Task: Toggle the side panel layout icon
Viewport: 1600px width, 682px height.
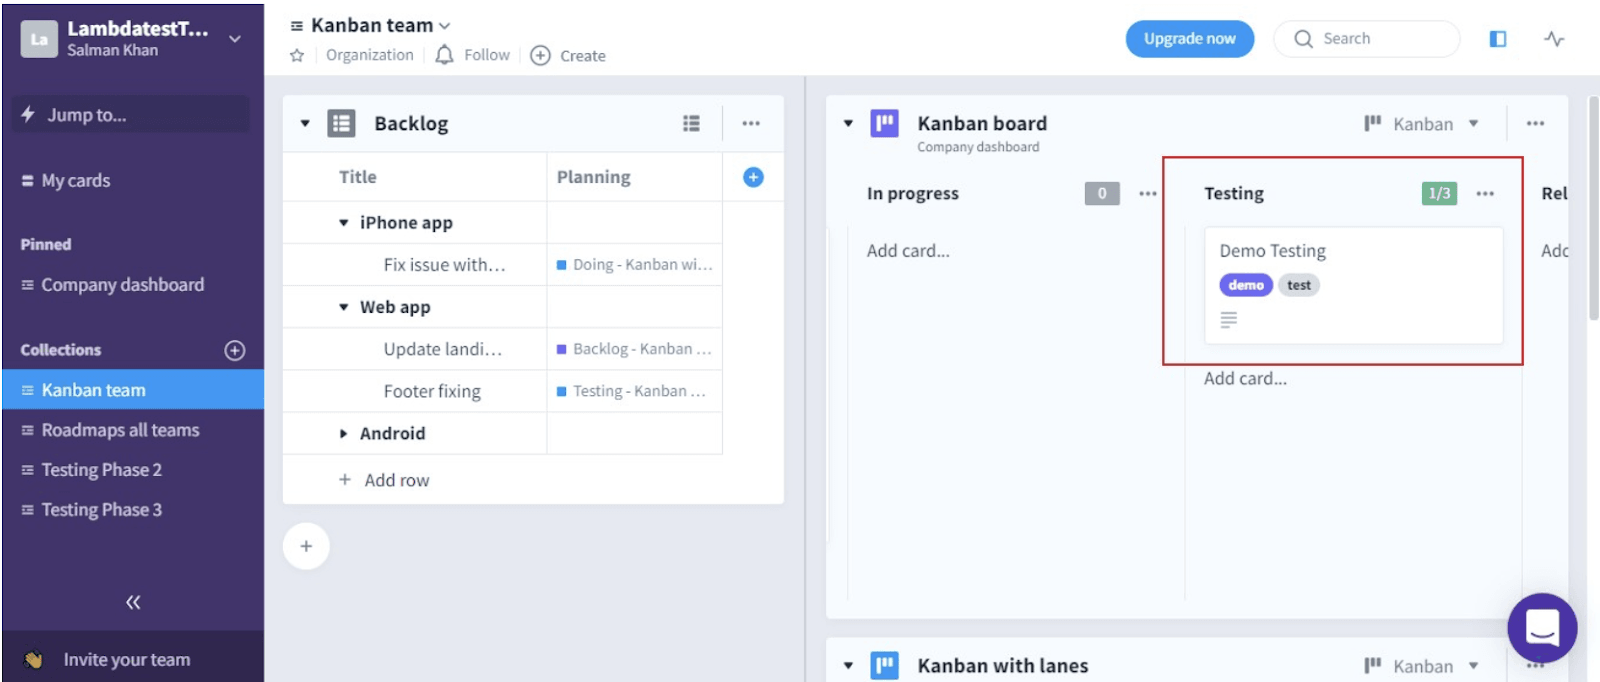Action: coord(1498,39)
